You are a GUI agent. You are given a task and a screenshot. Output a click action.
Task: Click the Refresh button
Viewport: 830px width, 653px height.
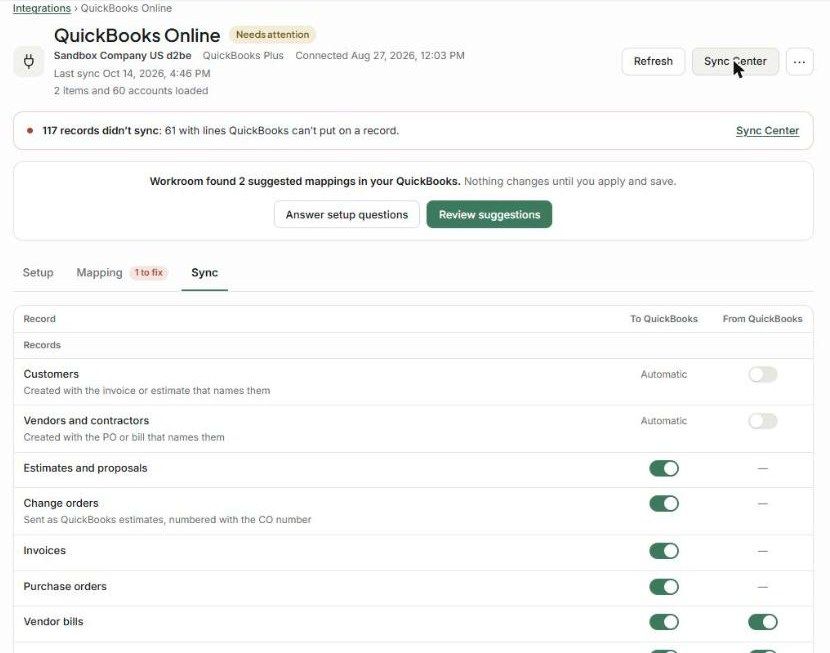(653, 61)
